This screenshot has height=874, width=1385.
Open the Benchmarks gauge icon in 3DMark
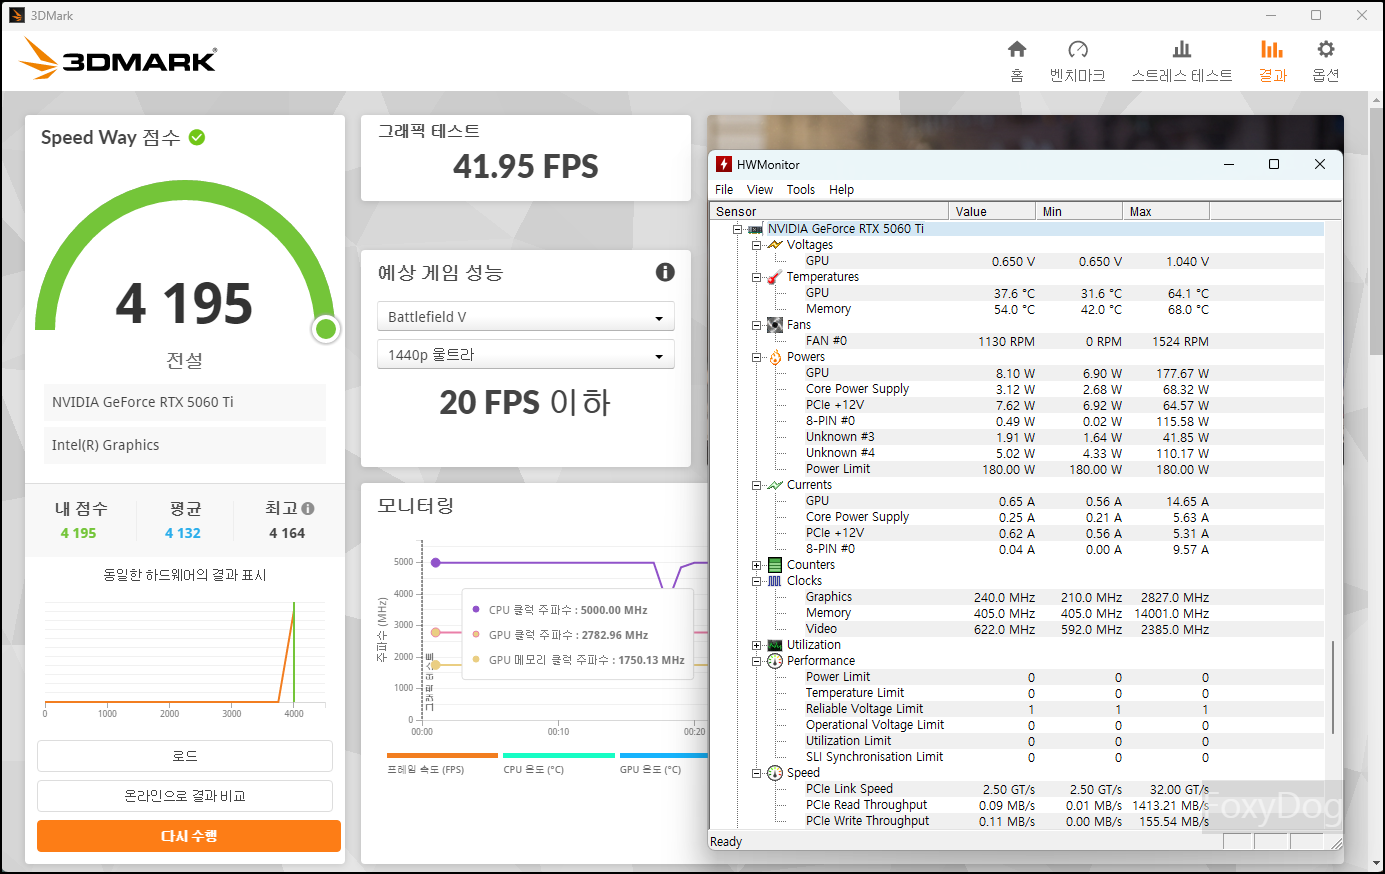[x=1078, y=49]
